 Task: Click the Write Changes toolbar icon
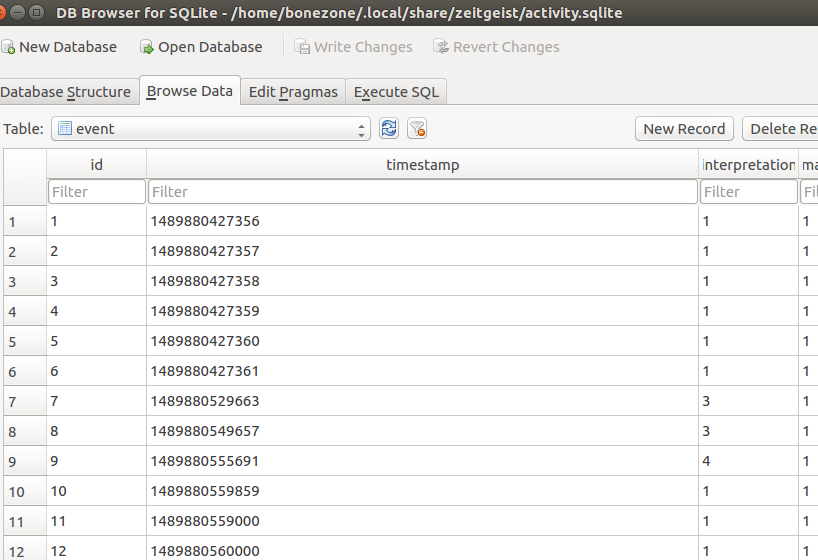click(x=302, y=47)
